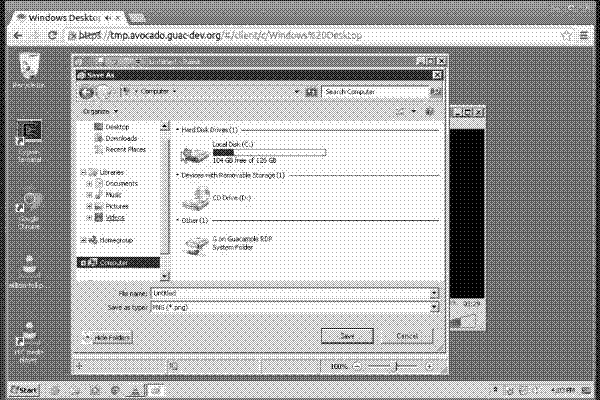600x400 pixels.
Task: Click the Save As back arrow
Action: pos(86,92)
